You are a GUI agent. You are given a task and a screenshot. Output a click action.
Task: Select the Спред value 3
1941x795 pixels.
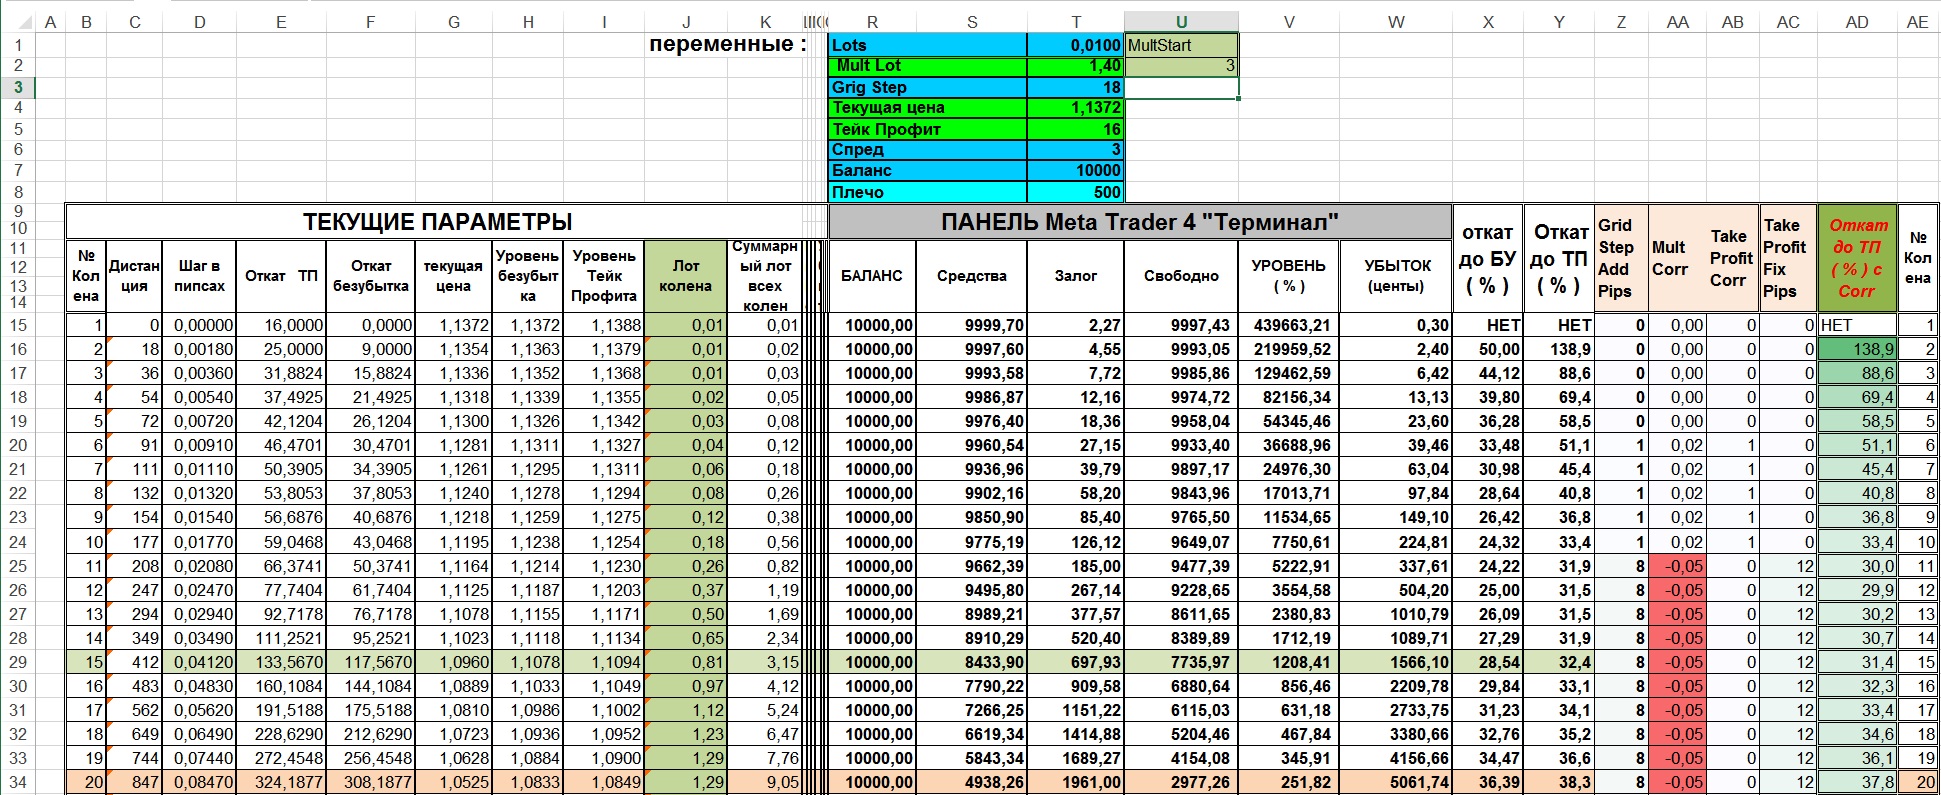click(1076, 150)
